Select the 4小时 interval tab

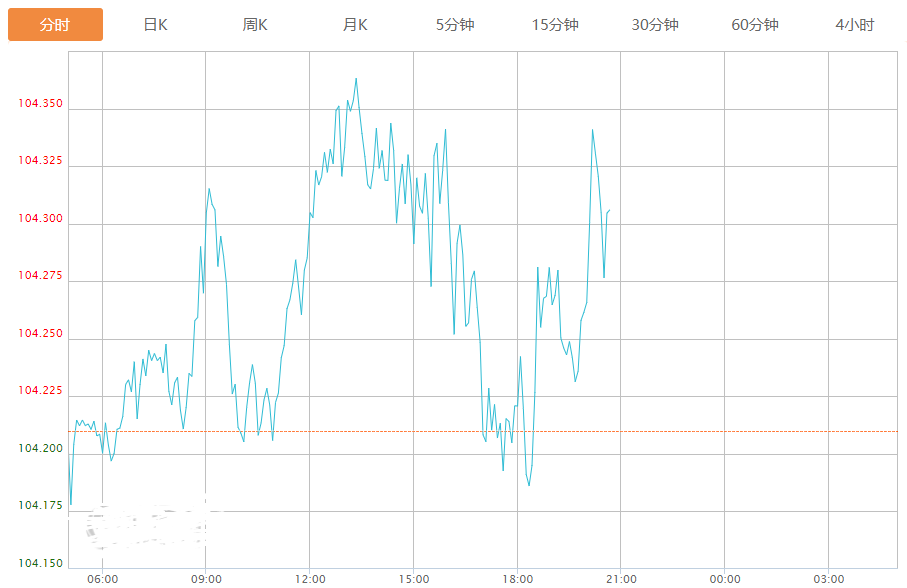pyautogui.click(x=854, y=25)
